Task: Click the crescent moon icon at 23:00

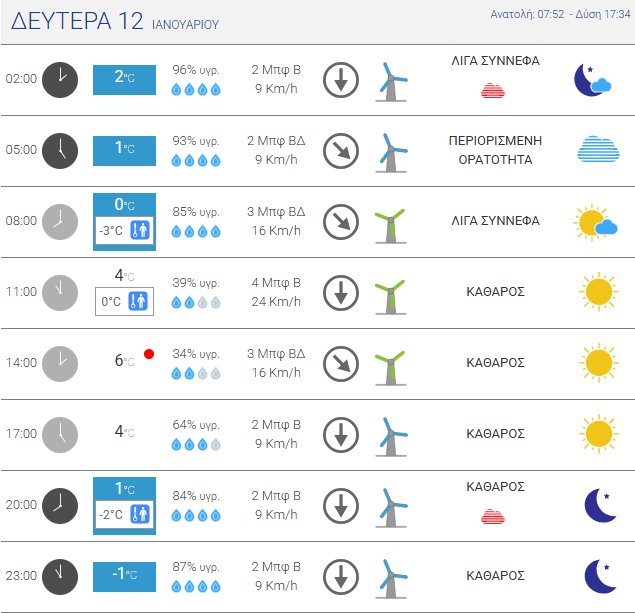Action: 599,575
